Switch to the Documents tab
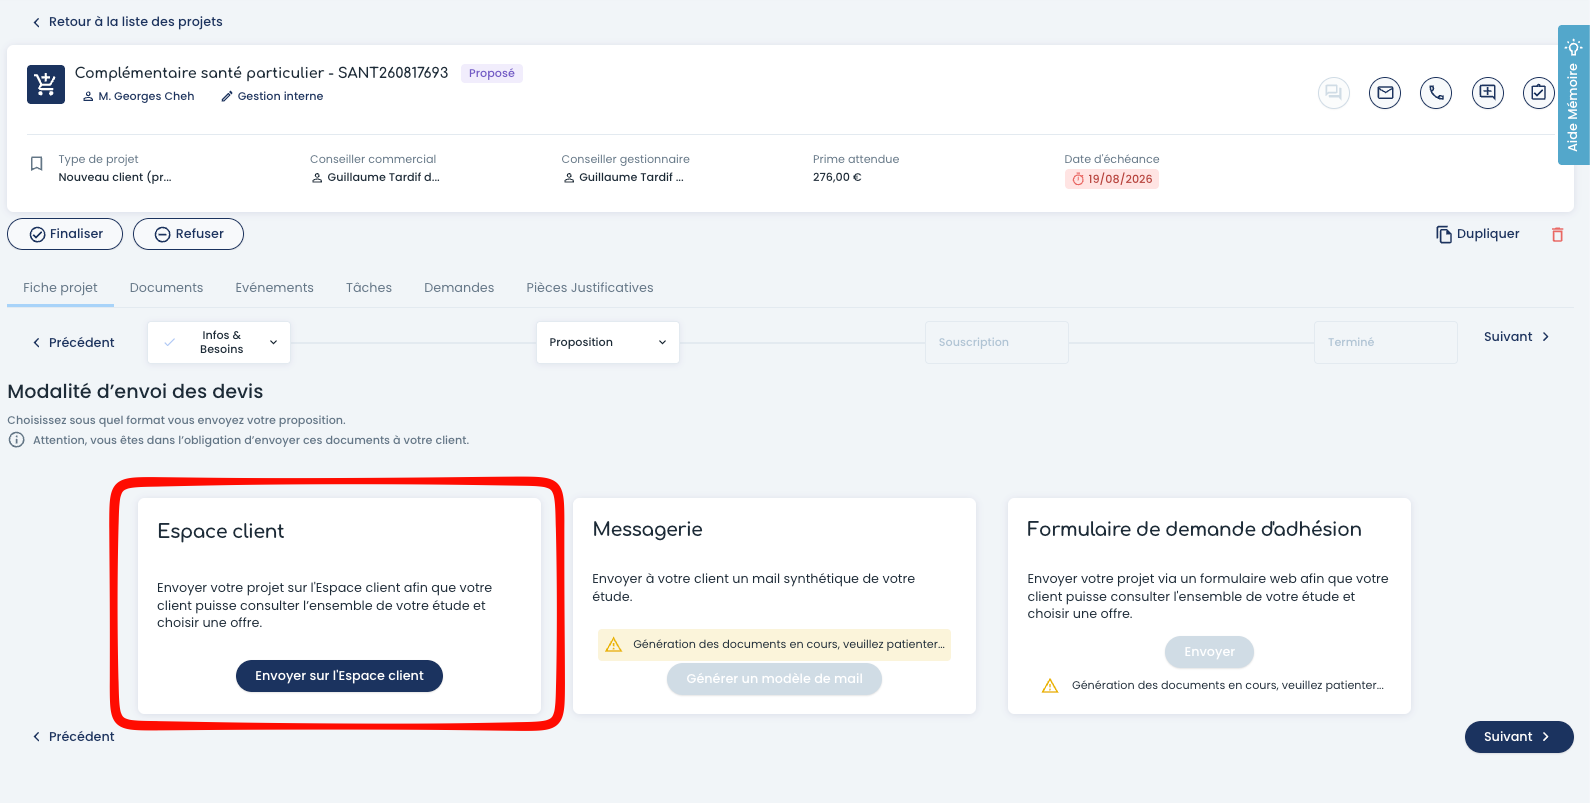 [166, 288]
